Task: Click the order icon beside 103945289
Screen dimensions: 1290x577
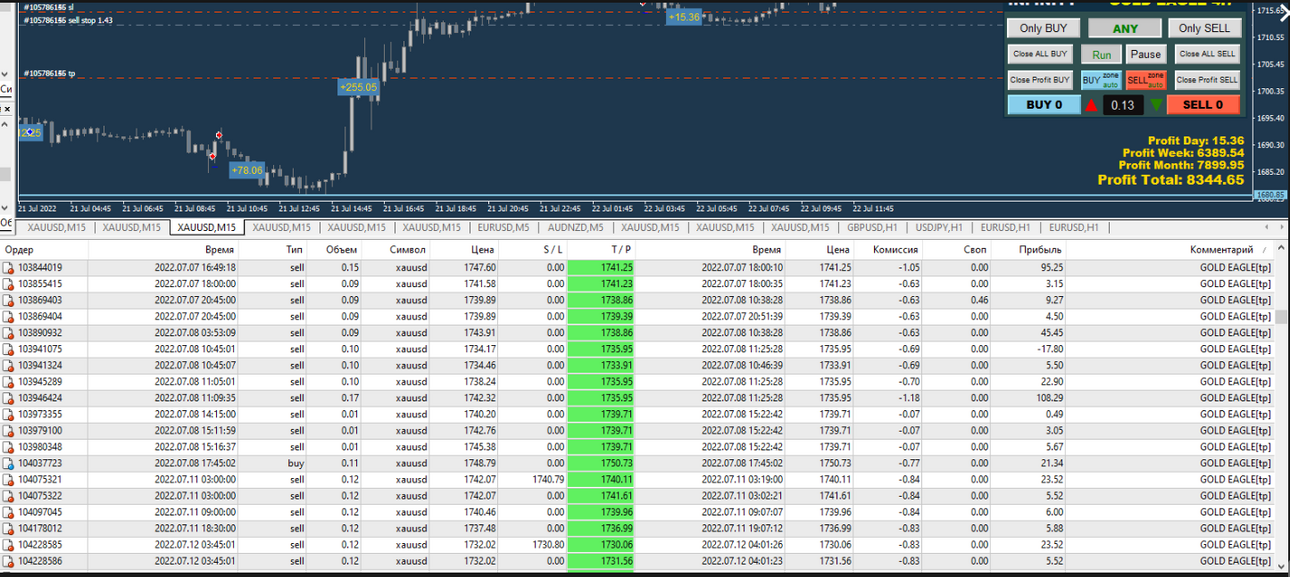Action: pos(9,382)
